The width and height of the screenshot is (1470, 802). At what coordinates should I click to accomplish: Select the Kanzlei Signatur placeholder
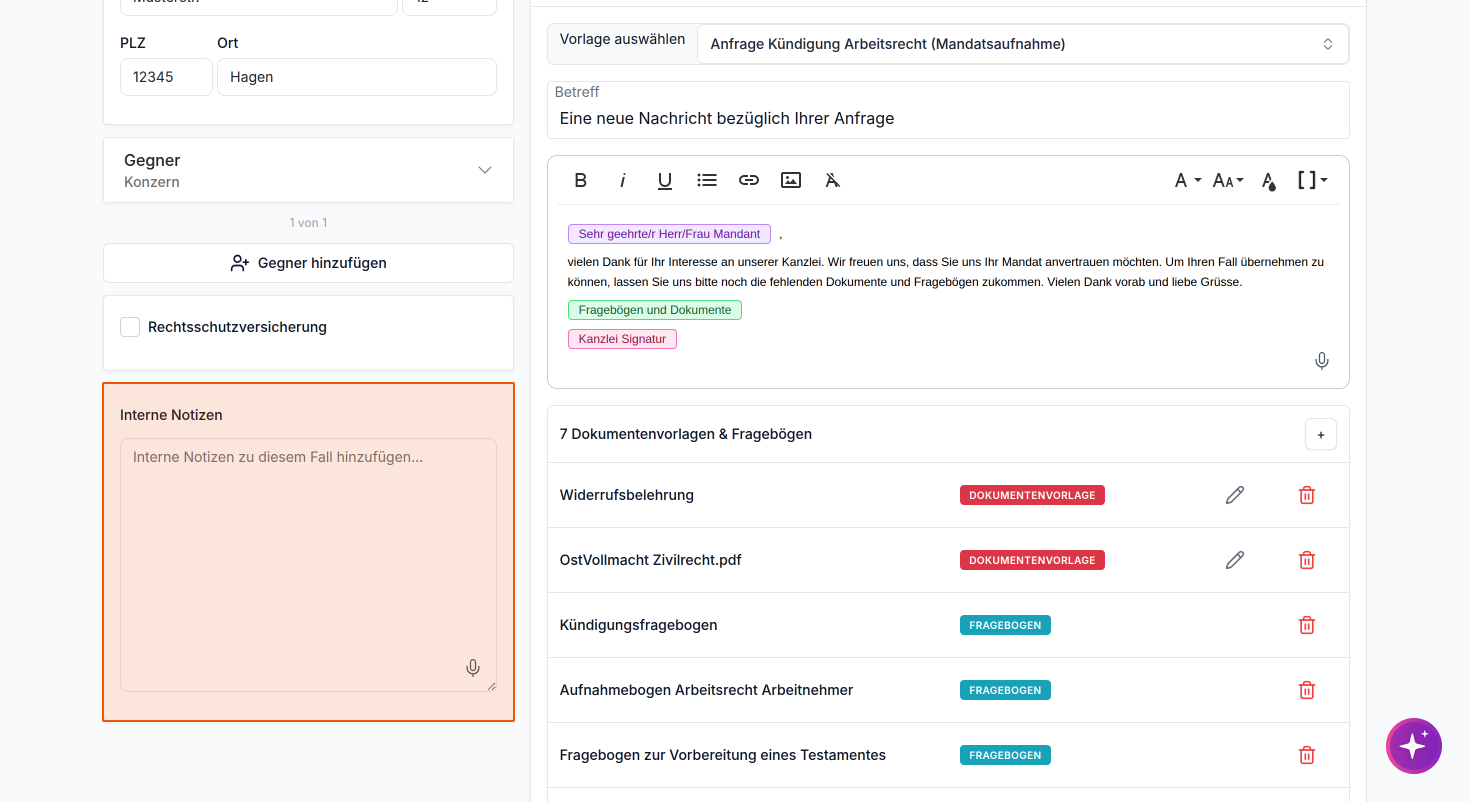(622, 339)
